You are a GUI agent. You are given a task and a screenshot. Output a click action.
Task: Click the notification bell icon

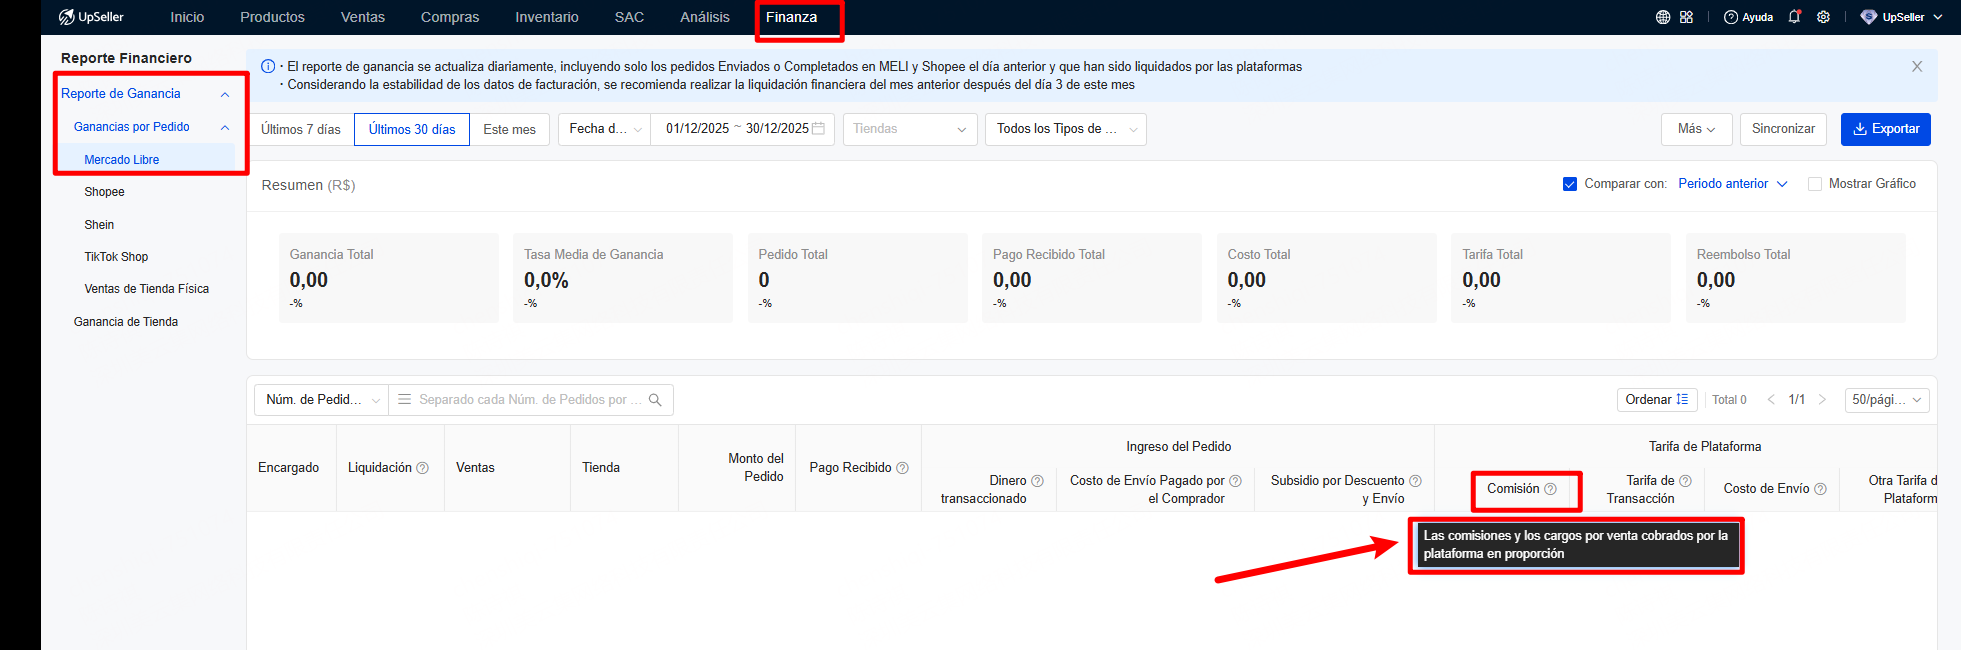coord(1794,17)
